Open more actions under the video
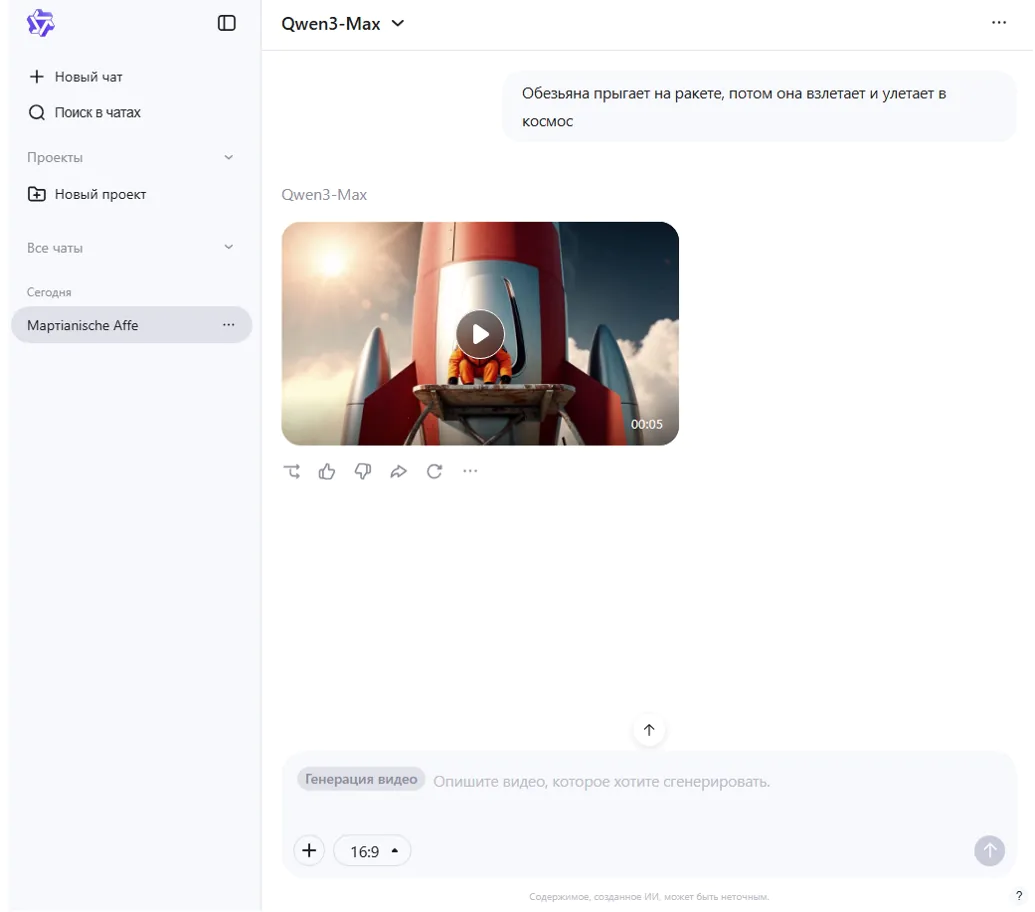This screenshot has width=1035, height=912. tap(470, 471)
